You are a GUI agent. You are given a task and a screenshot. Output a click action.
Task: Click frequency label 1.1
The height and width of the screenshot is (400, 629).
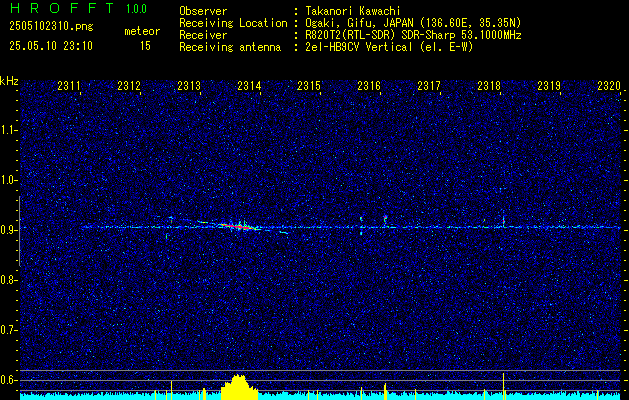(x=9, y=130)
